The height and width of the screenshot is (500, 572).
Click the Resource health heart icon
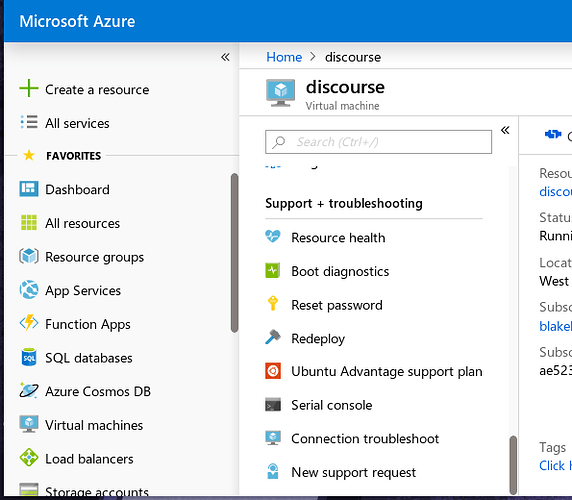[x=273, y=237]
